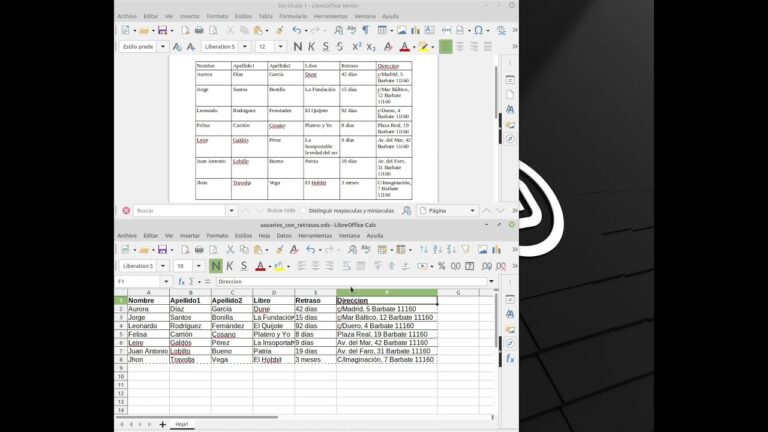
Task: Click Save icon in Calc toolbar
Action: 163,250
